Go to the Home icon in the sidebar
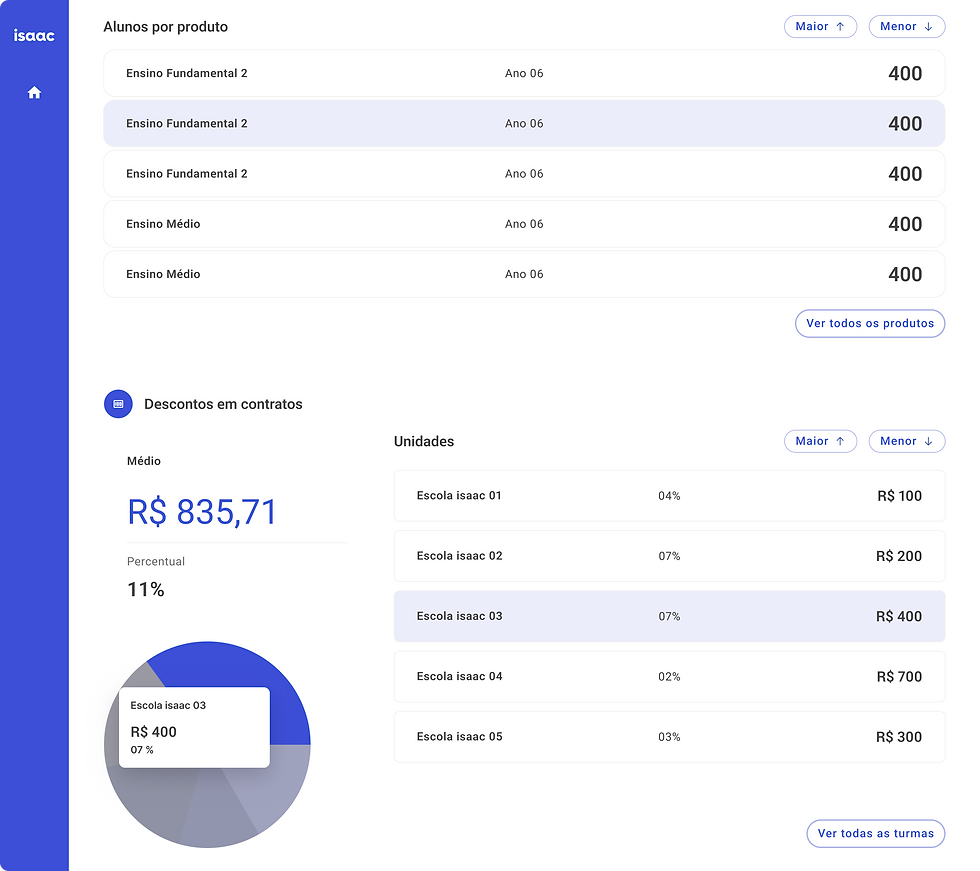 click(34, 93)
